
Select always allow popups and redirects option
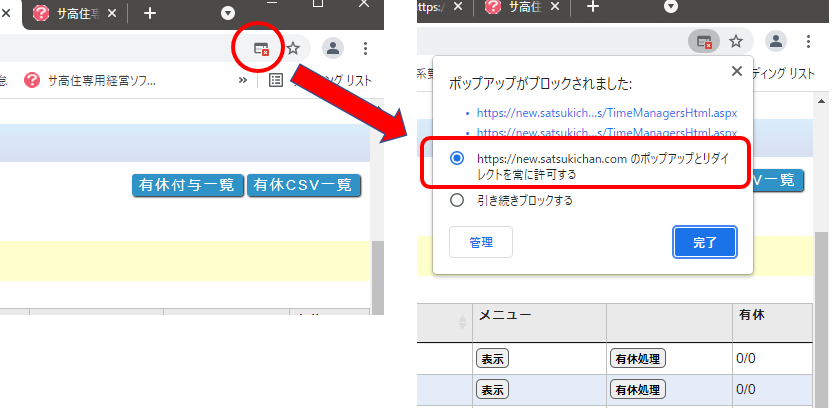[457, 158]
